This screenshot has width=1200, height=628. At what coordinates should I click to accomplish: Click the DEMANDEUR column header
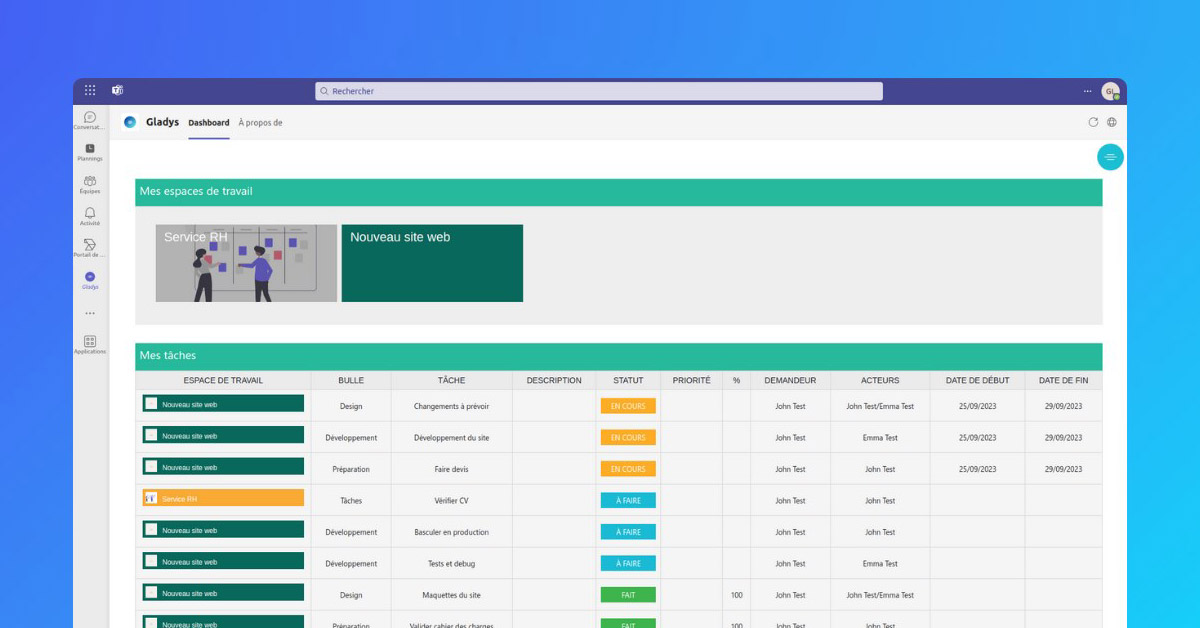790,380
